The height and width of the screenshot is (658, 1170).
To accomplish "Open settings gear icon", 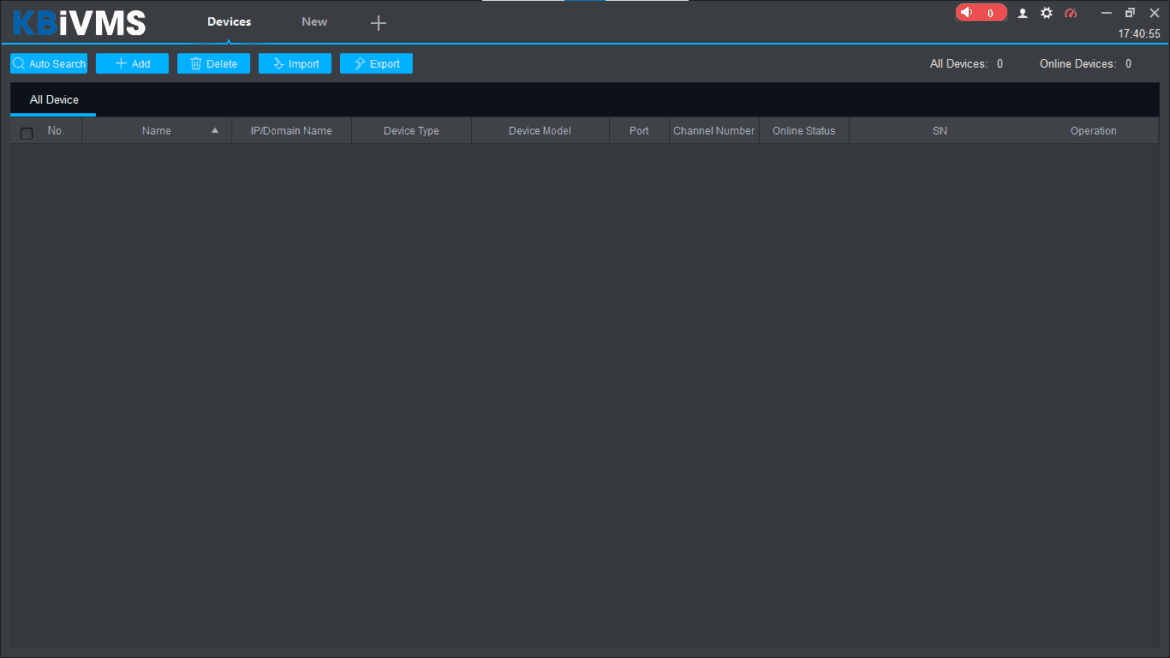I will click(1046, 13).
